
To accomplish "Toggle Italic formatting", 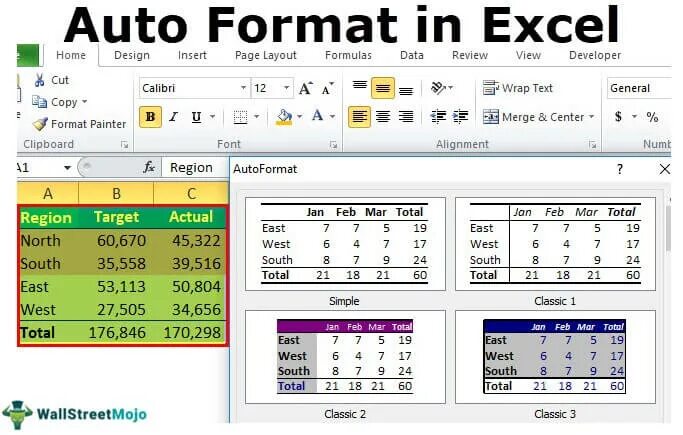I will (173, 117).
